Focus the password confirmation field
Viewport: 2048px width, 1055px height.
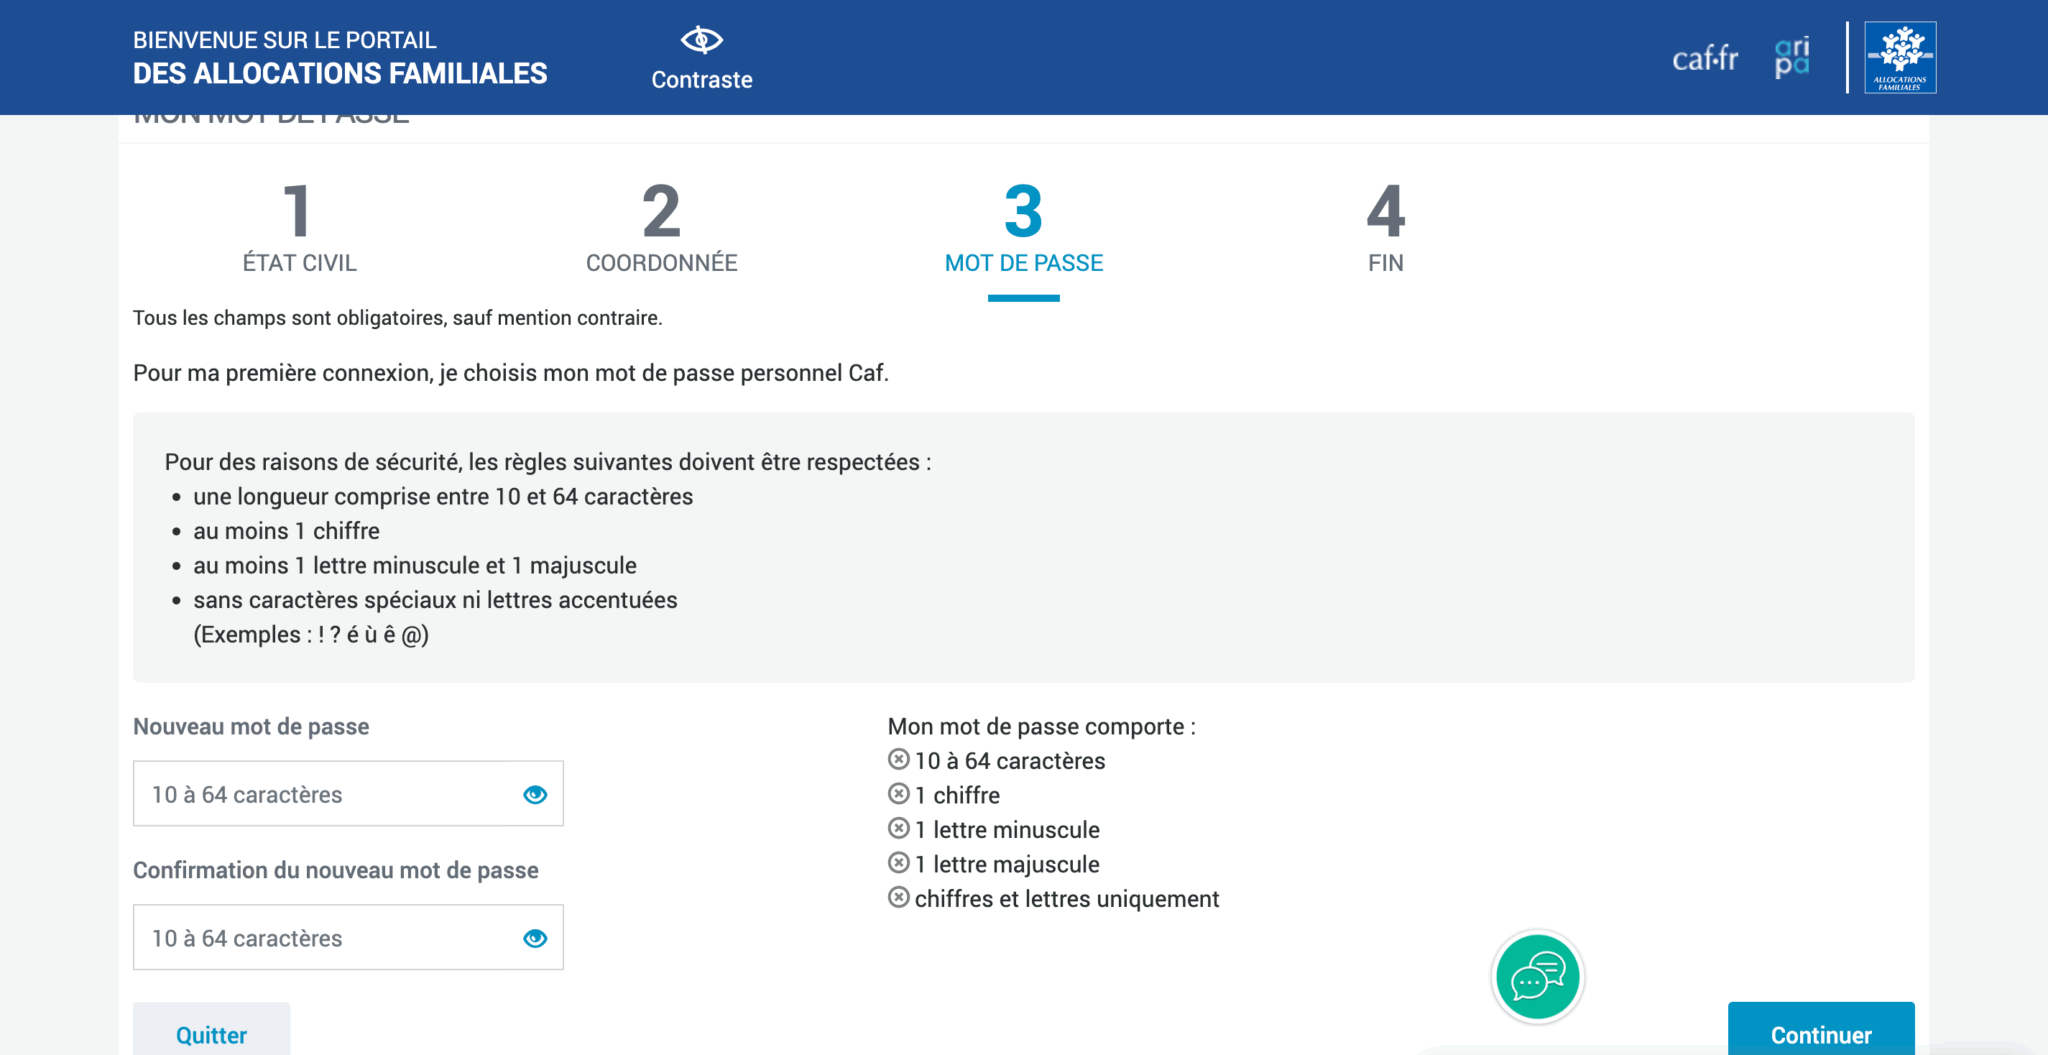click(325, 938)
